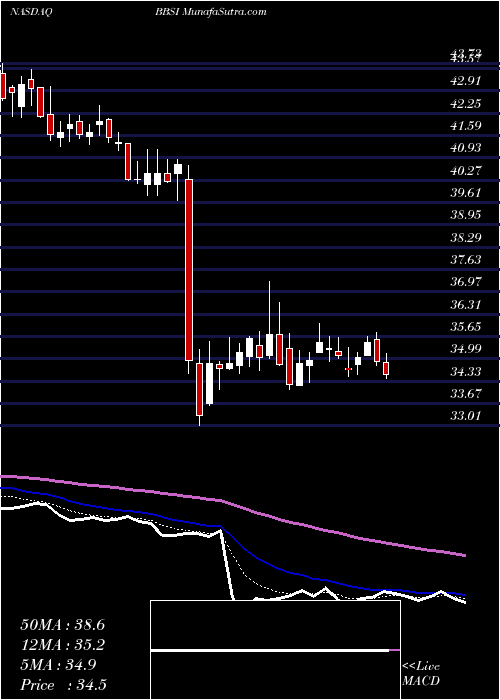Click the Price : 34.5 readout
Viewport: 500px width, 700px height.
pyautogui.click(x=63, y=685)
